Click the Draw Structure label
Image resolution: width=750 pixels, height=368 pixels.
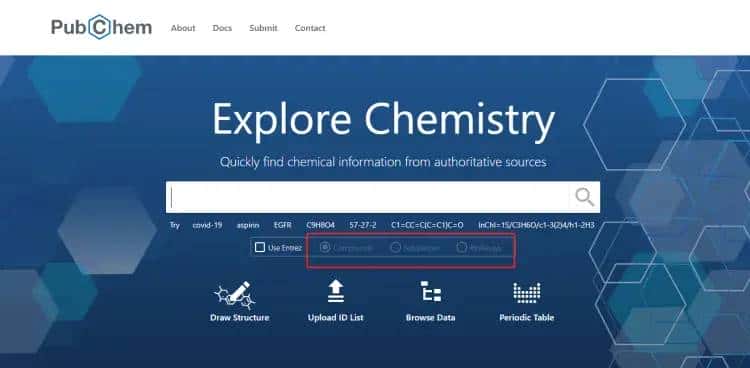239,317
